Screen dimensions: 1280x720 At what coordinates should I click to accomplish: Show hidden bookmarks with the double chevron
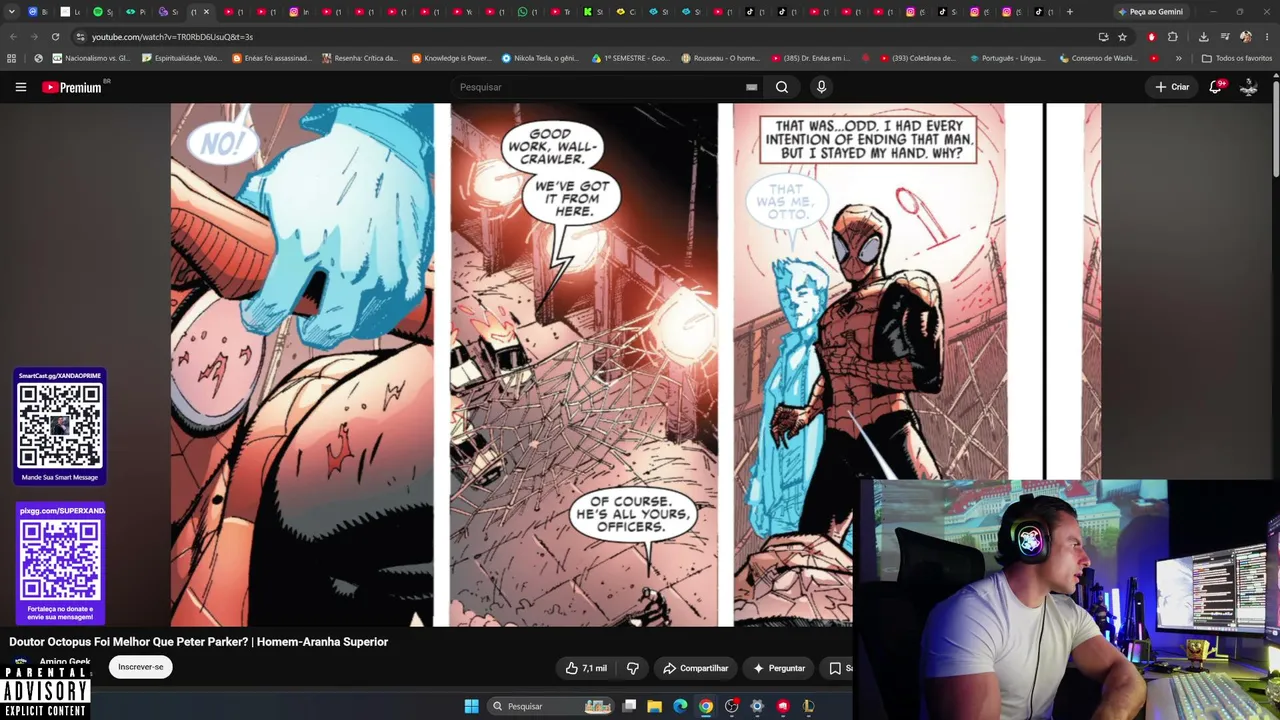point(1178,58)
